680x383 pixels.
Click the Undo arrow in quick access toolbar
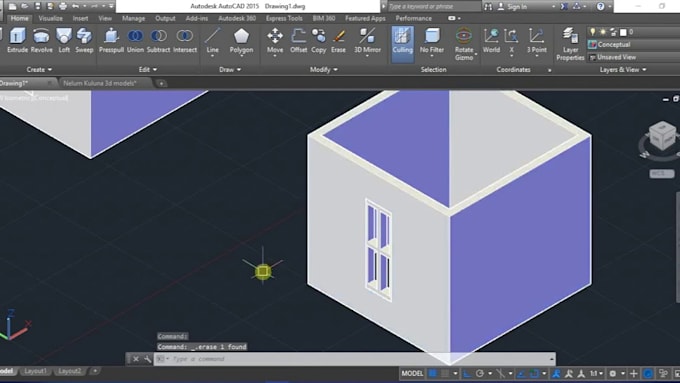(76, 6)
